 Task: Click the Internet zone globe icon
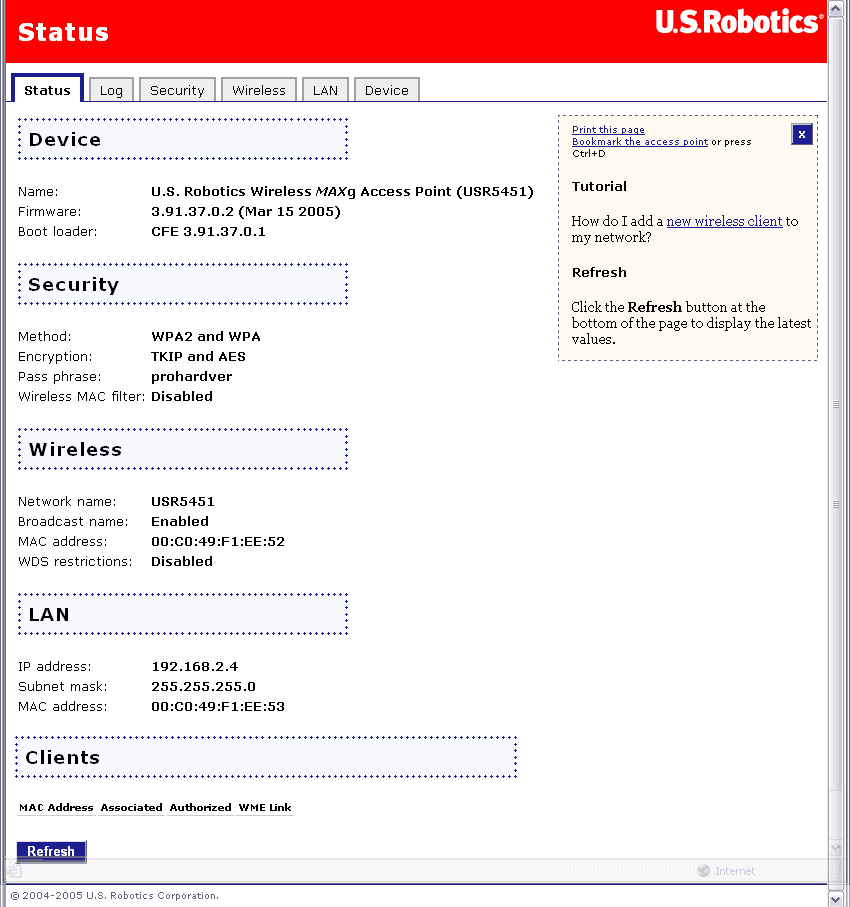(704, 871)
